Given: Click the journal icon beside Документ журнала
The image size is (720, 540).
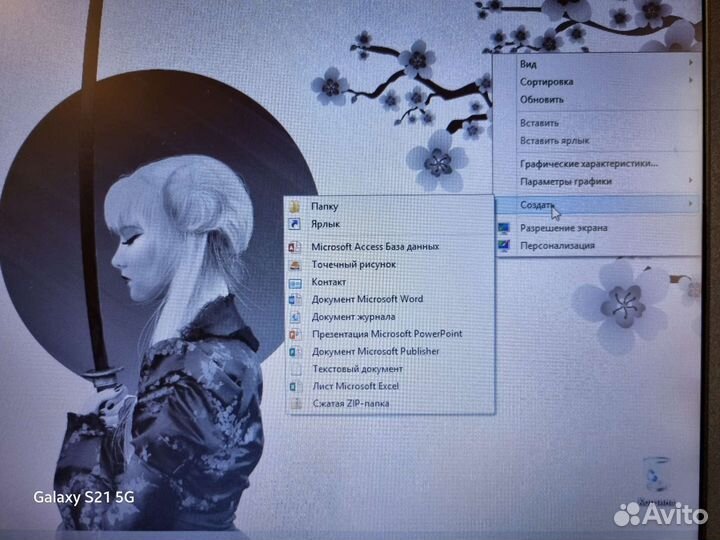Looking at the screenshot, I should click(295, 317).
